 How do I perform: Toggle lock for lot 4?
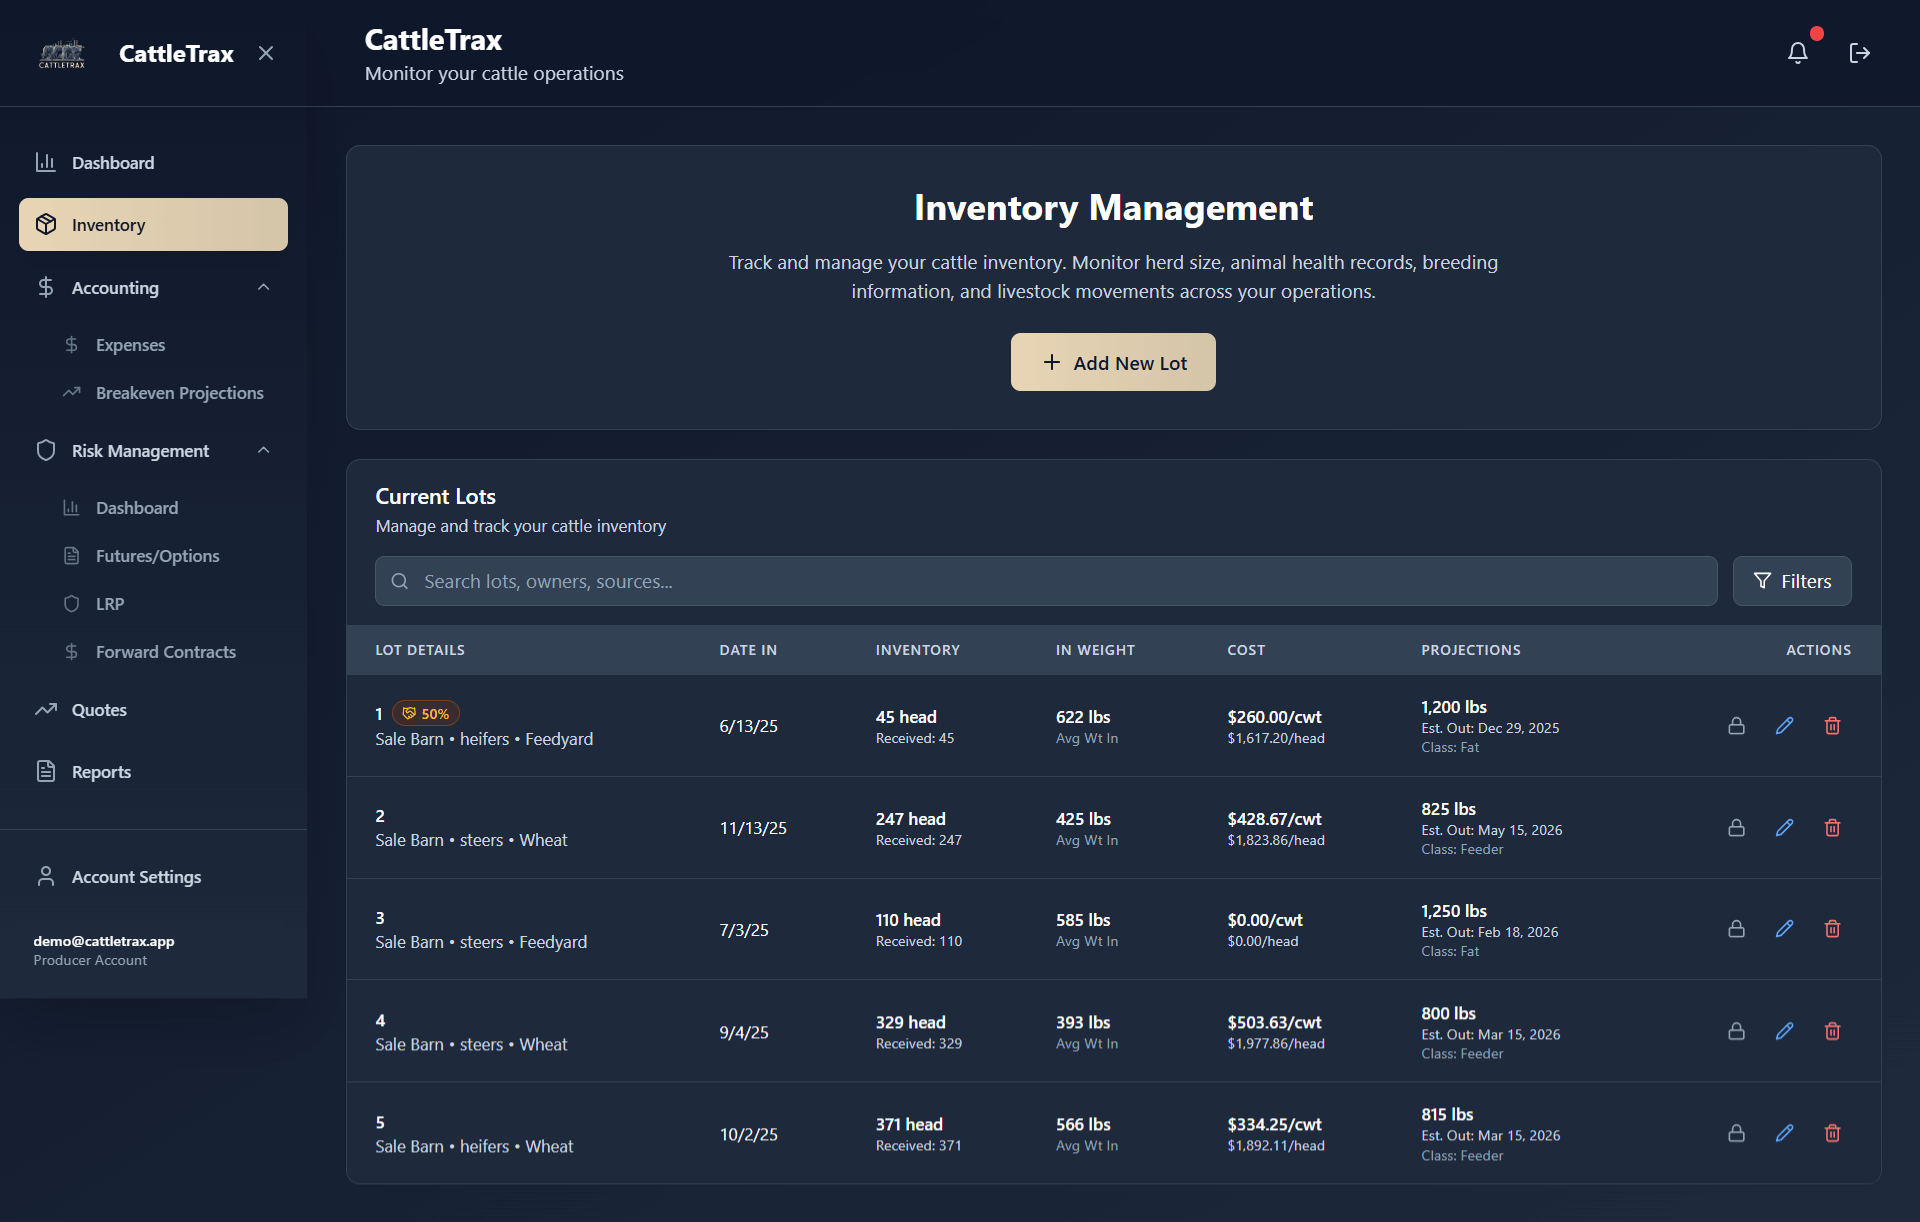pyautogui.click(x=1736, y=1031)
